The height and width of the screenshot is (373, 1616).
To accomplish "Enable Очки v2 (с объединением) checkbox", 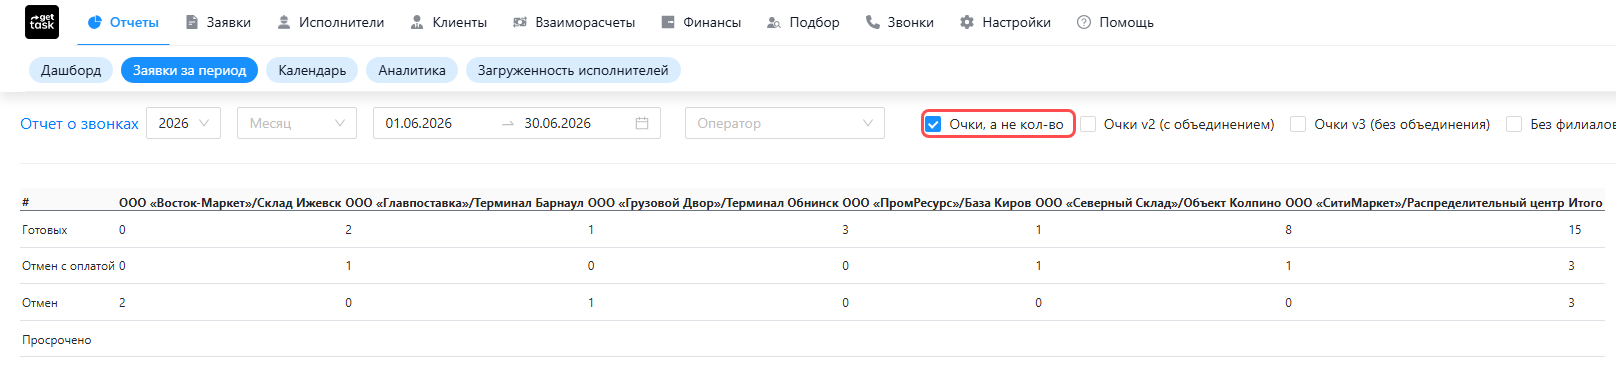I will (1088, 124).
